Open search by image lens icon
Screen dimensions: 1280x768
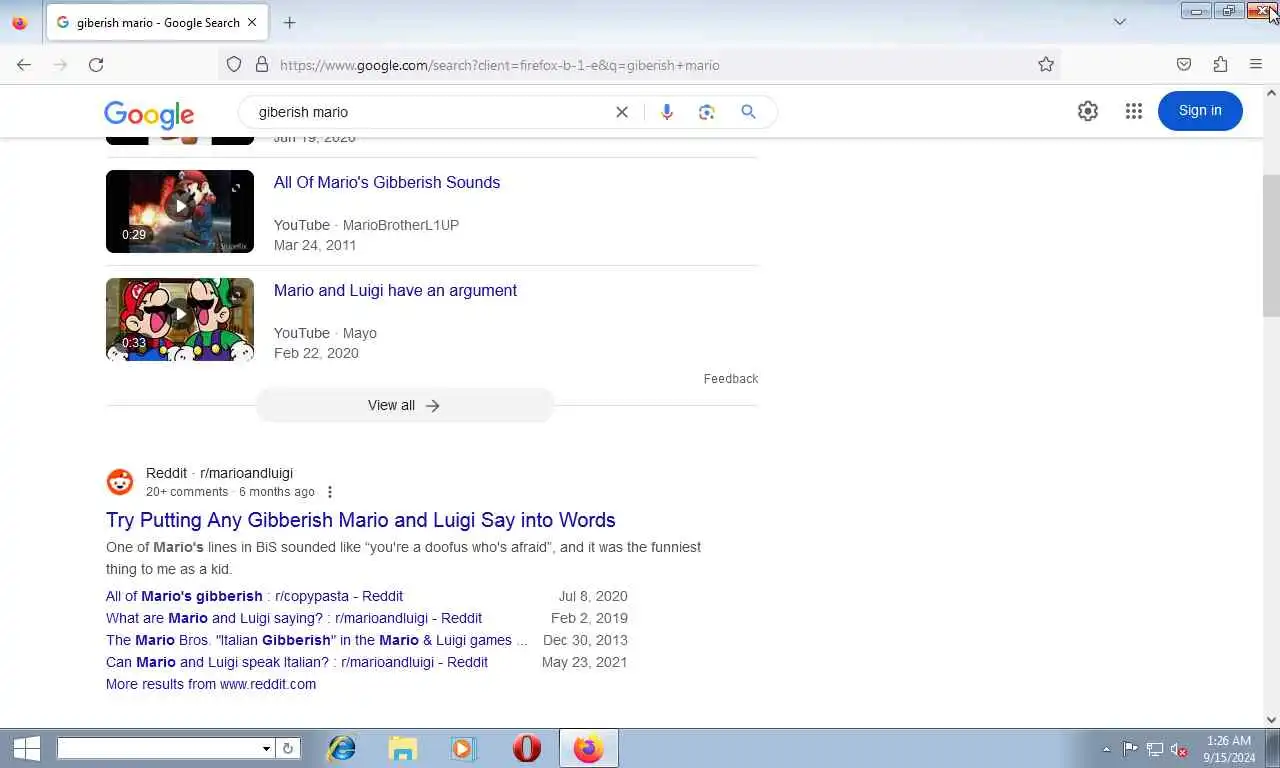(x=707, y=112)
